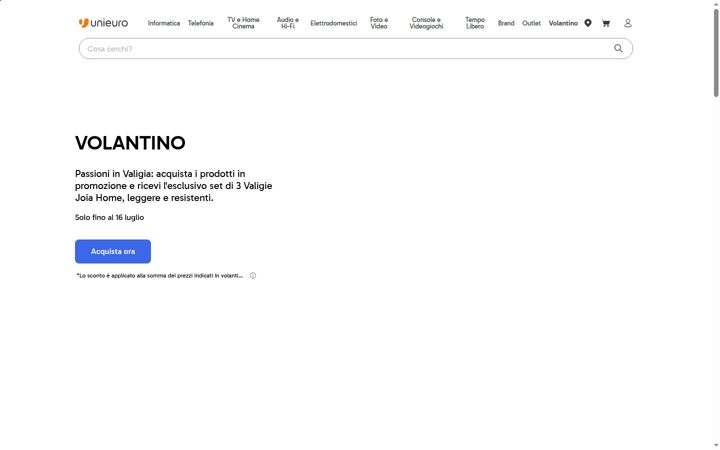Viewport: 720px width, 450px height.
Task: Open the store locator pin icon
Action: pyautogui.click(x=588, y=23)
